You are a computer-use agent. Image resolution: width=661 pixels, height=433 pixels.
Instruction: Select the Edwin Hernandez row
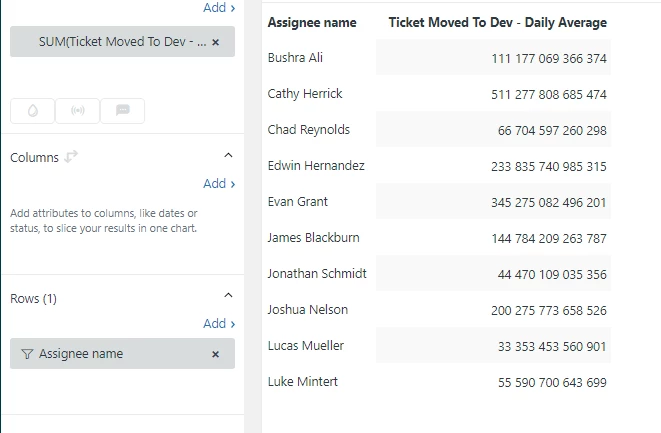(x=316, y=166)
